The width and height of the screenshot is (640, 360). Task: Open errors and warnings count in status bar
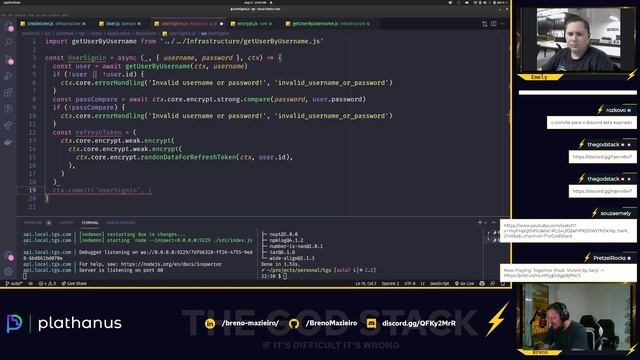tap(47, 283)
